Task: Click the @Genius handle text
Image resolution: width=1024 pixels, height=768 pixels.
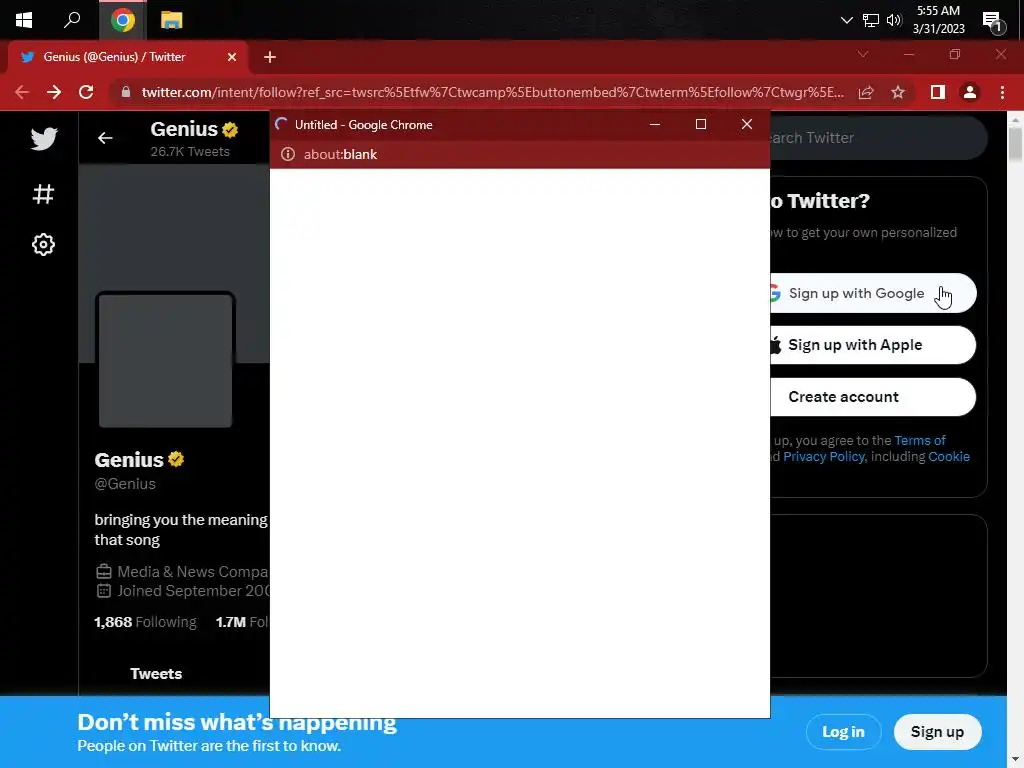Action: (125, 484)
